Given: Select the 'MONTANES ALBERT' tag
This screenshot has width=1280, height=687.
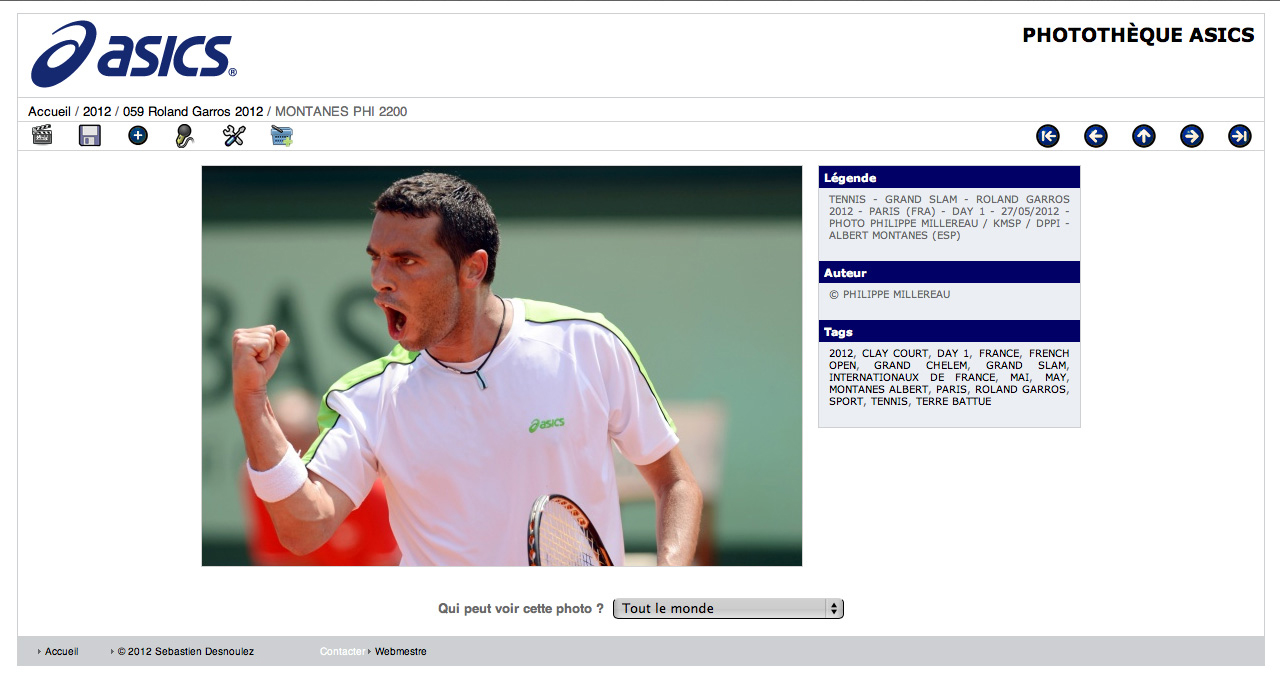Looking at the screenshot, I should coord(878,389).
